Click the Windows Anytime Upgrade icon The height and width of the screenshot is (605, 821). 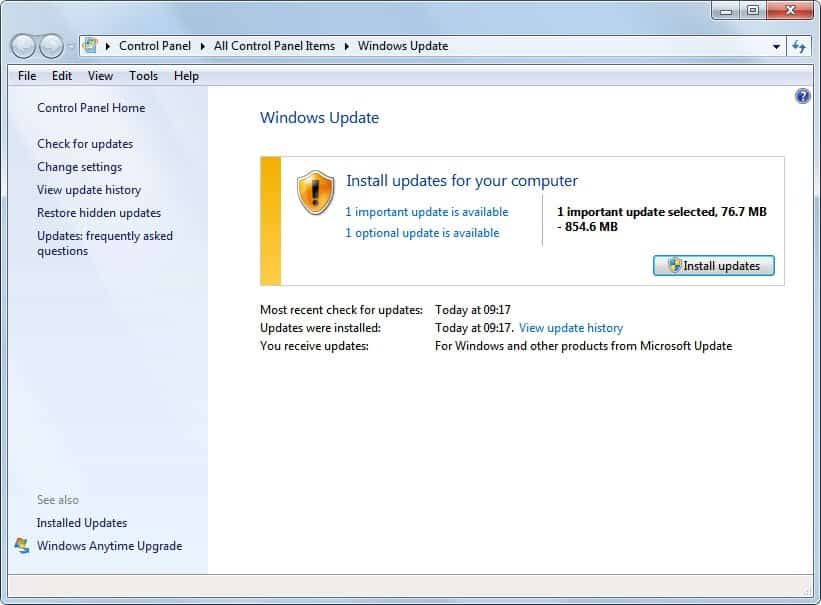pyautogui.click(x=24, y=546)
